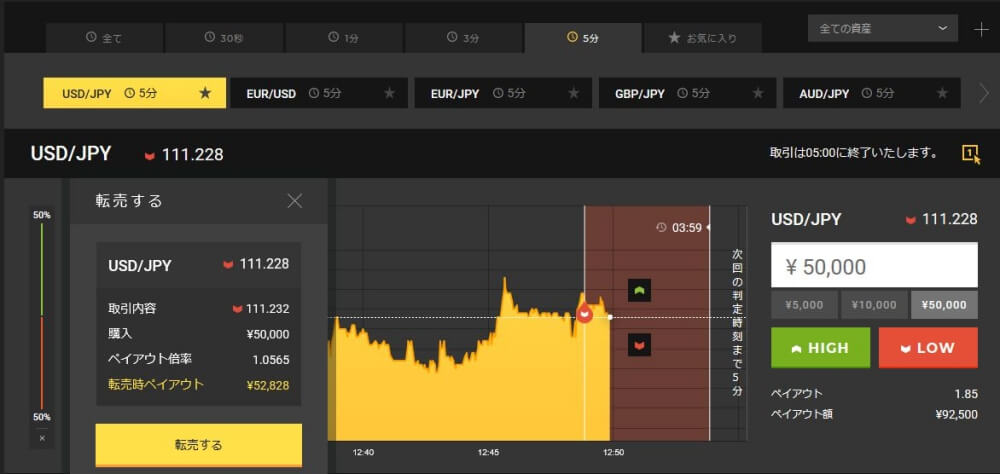1000x474 pixels.
Task: Open the 全ての資産 dropdown
Action: click(x=883, y=28)
